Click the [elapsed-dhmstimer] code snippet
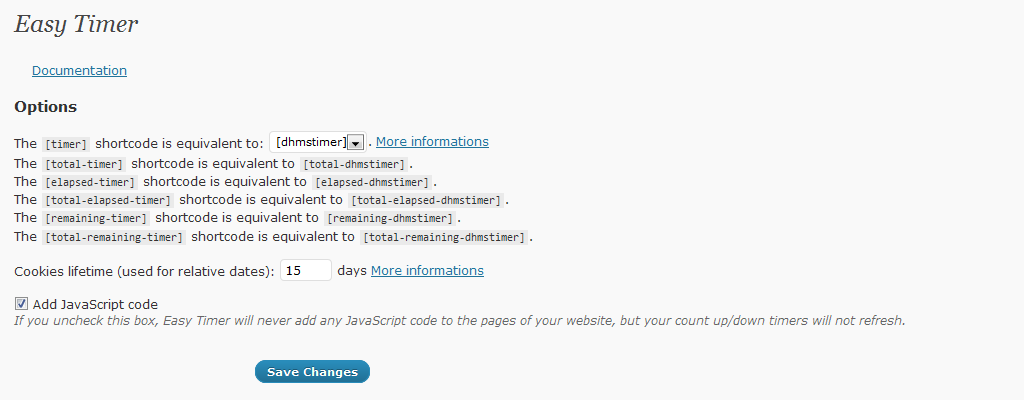Screen dimensions: 1024x400 [372, 182]
